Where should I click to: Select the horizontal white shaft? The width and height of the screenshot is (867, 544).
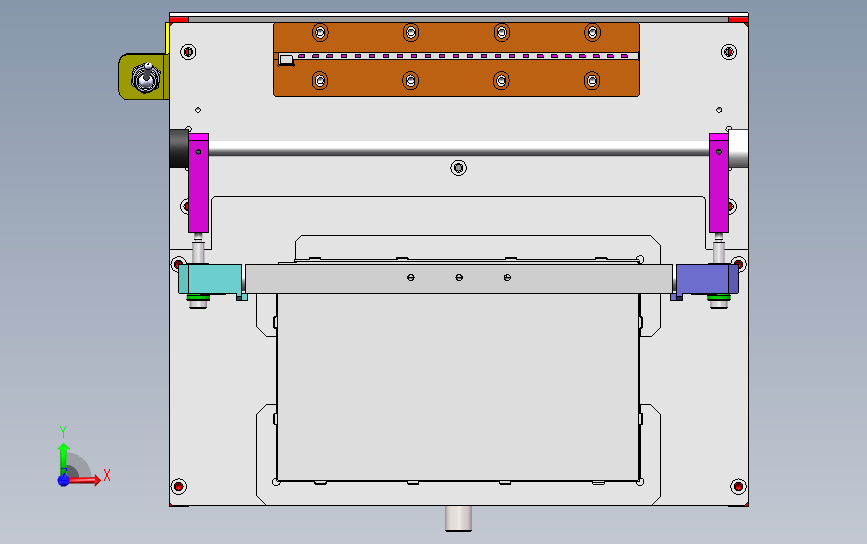pos(459,148)
